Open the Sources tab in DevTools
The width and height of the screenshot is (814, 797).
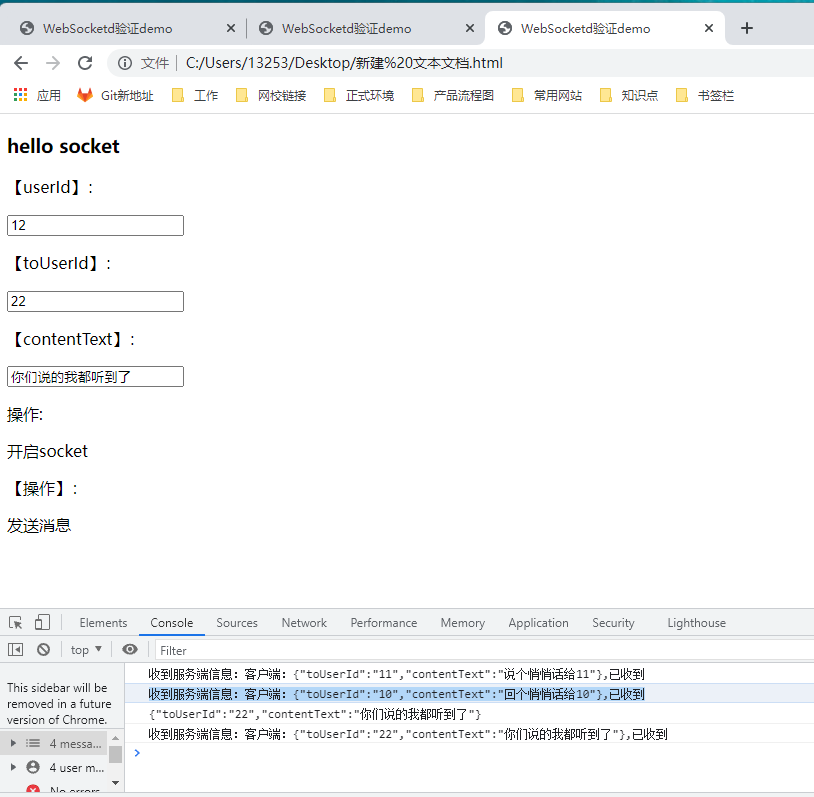click(x=237, y=623)
